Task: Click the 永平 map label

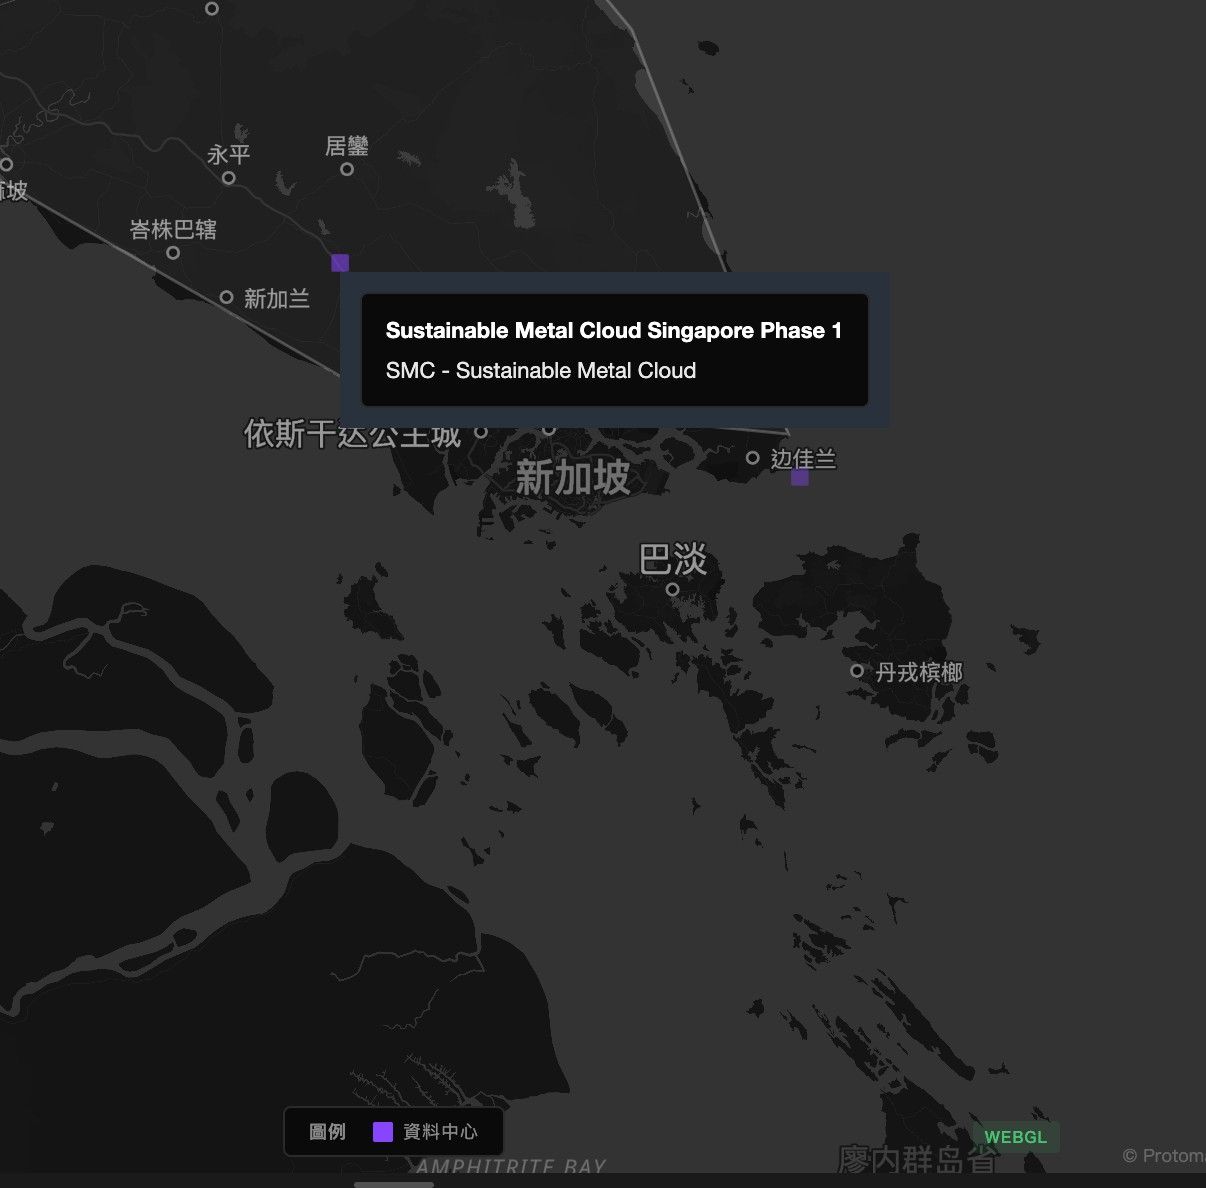Action: [x=229, y=155]
